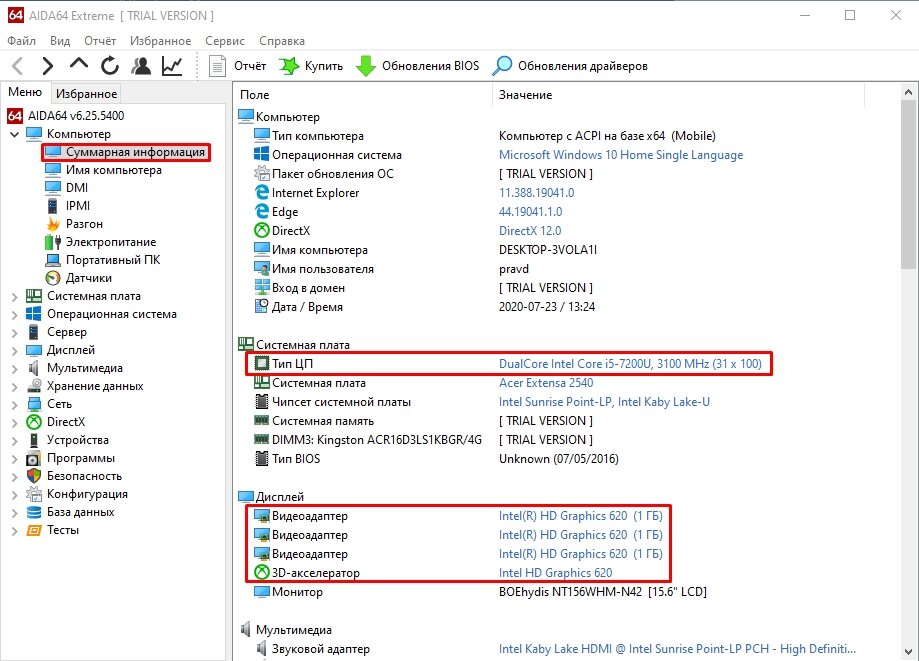Click scrollbar up arrow

[908, 92]
